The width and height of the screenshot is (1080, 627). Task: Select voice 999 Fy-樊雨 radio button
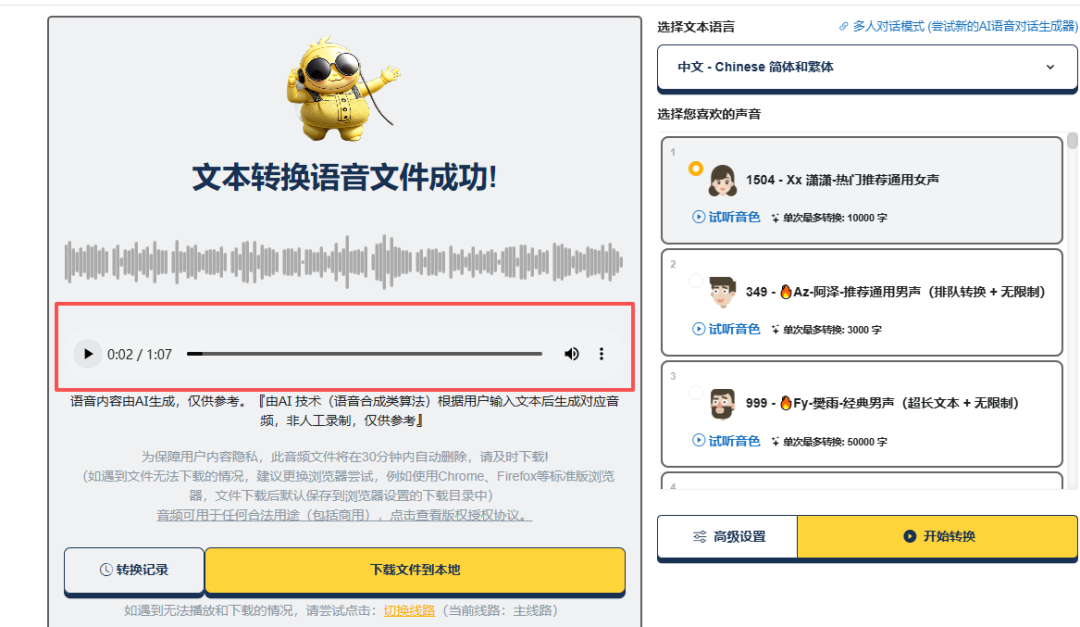pyautogui.click(x=696, y=393)
